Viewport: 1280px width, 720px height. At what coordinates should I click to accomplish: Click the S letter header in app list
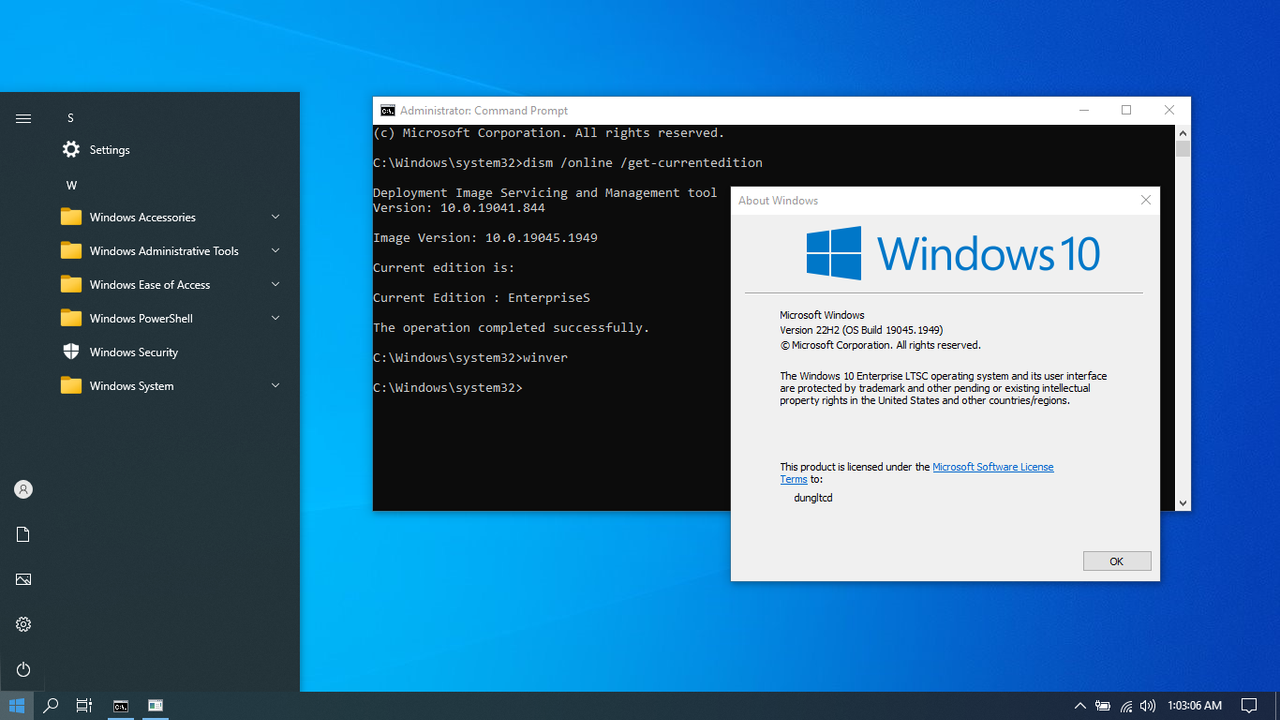(71, 118)
